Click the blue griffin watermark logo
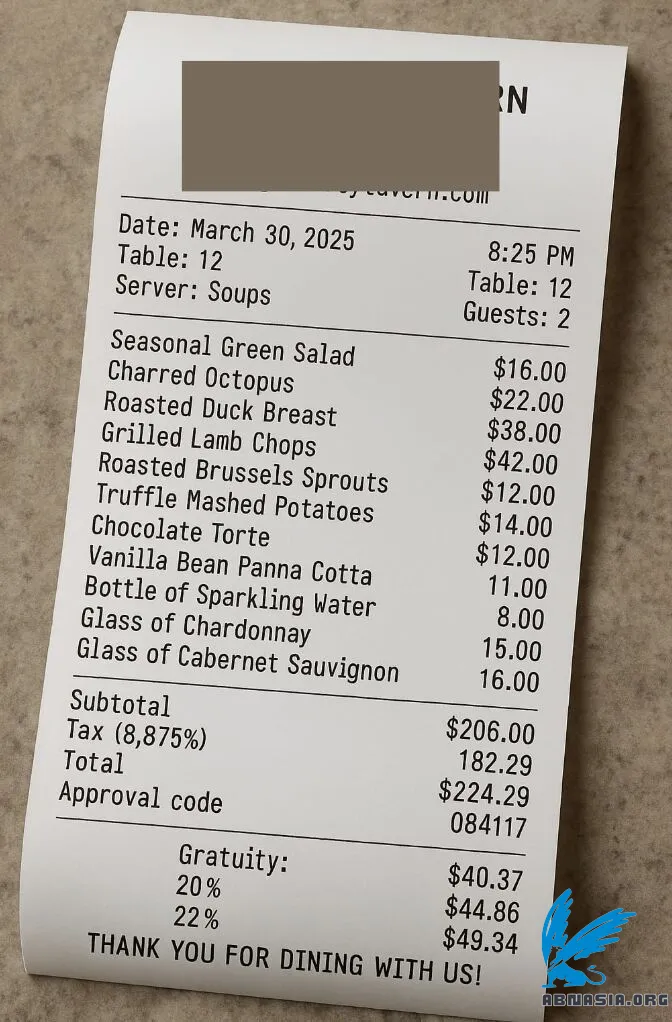This screenshot has width=672, height=1022. coord(587,939)
